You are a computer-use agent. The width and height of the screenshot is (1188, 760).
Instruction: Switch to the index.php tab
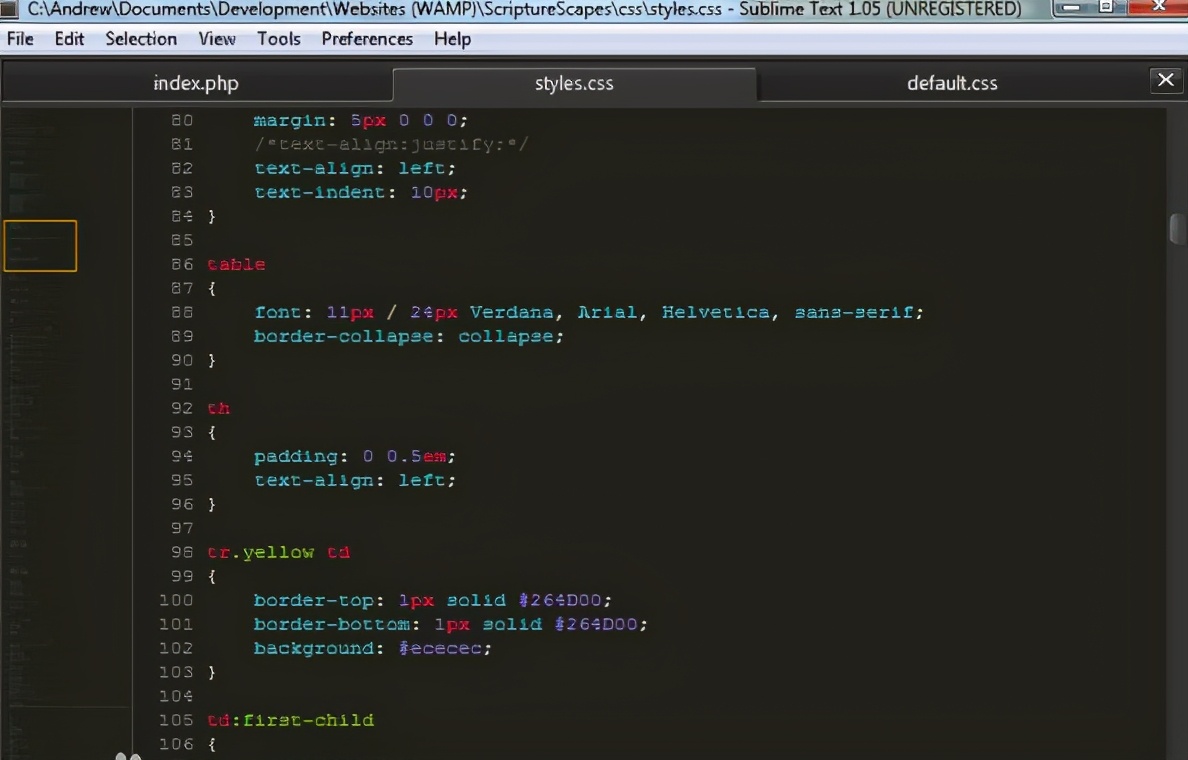click(x=196, y=83)
